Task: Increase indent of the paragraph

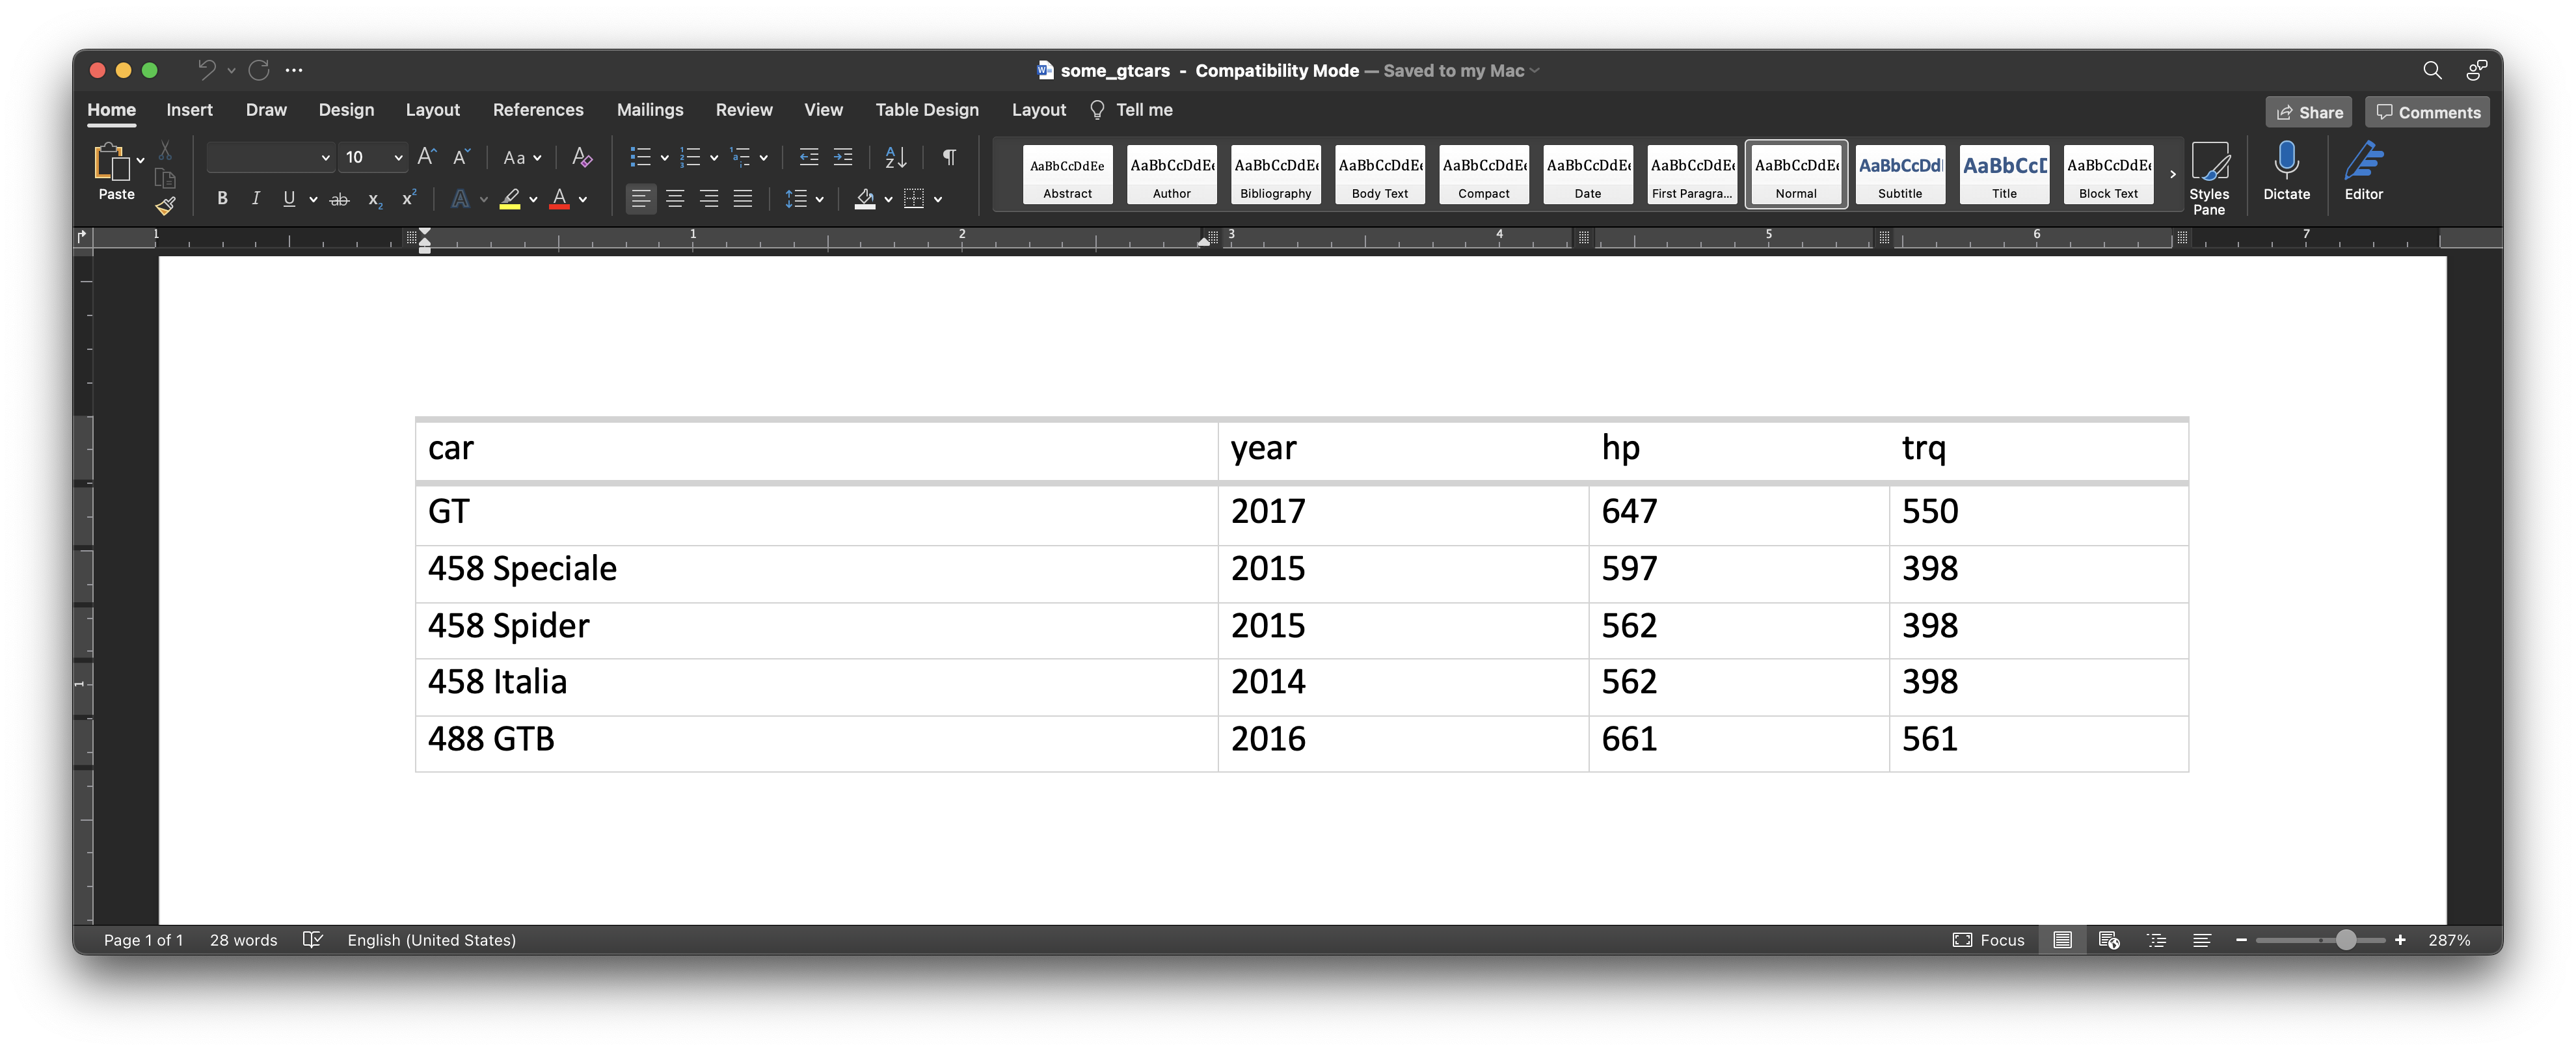Action: click(843, 157)
